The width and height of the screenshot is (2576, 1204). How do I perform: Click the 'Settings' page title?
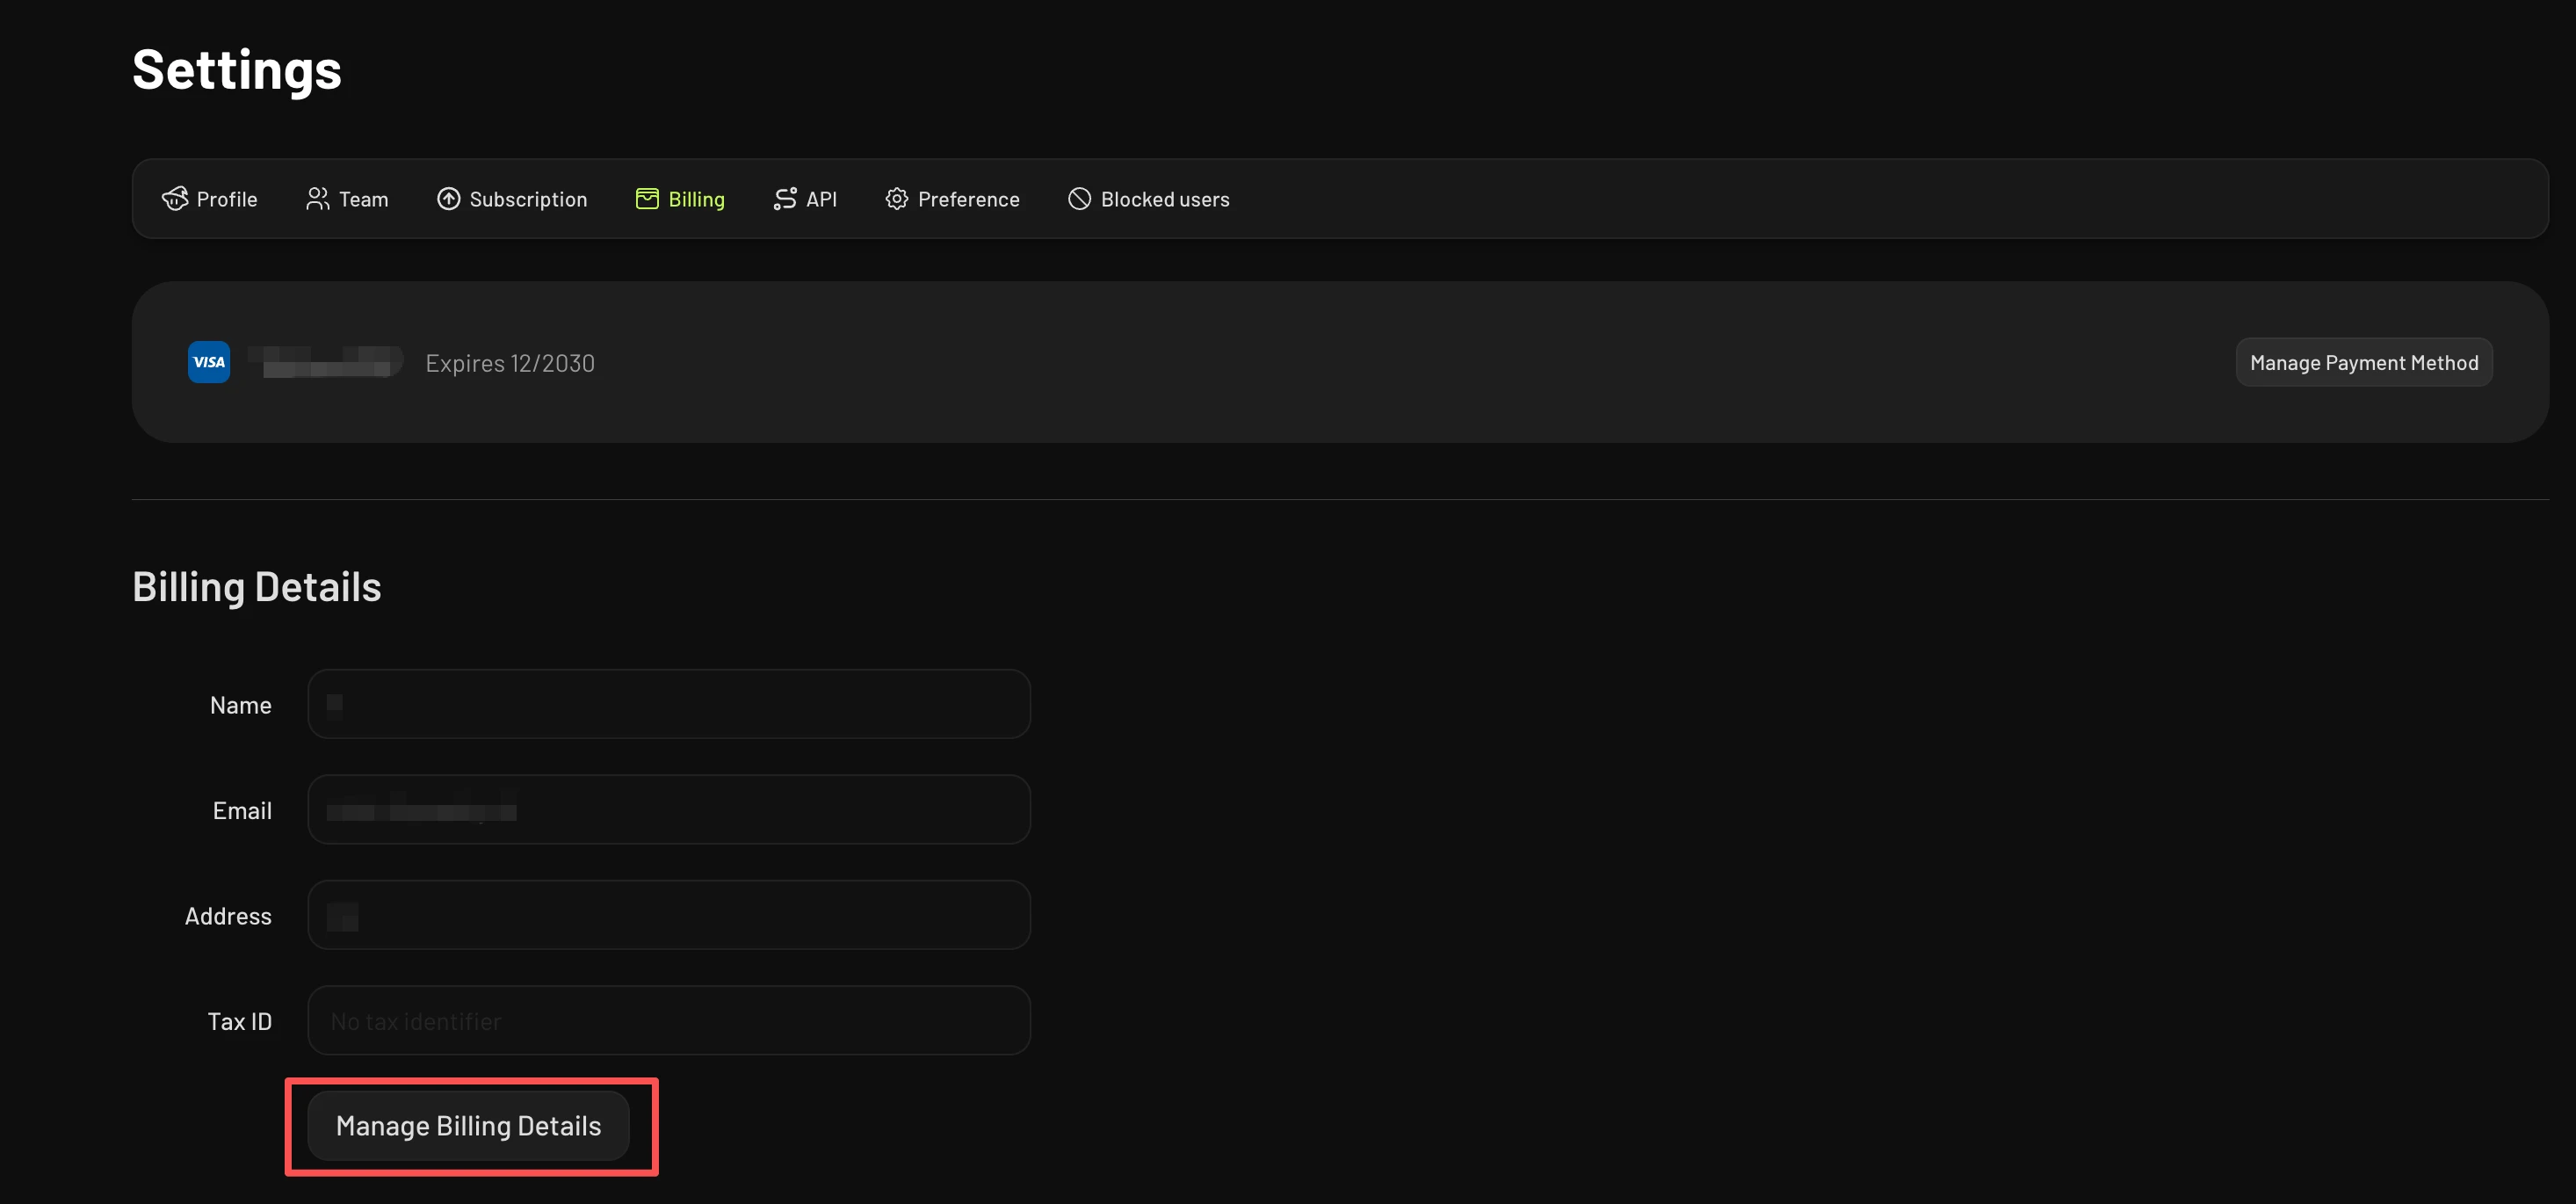pos(237,70)
